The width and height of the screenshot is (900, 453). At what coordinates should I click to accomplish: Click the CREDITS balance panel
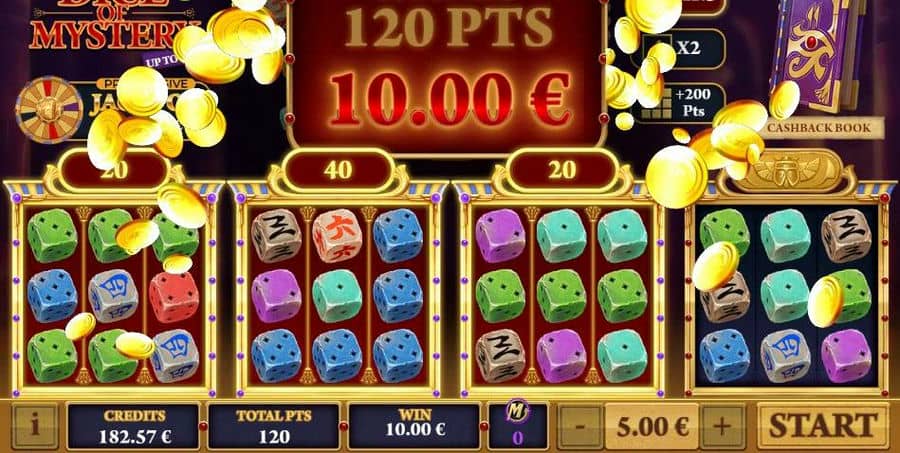coord(134,426)
